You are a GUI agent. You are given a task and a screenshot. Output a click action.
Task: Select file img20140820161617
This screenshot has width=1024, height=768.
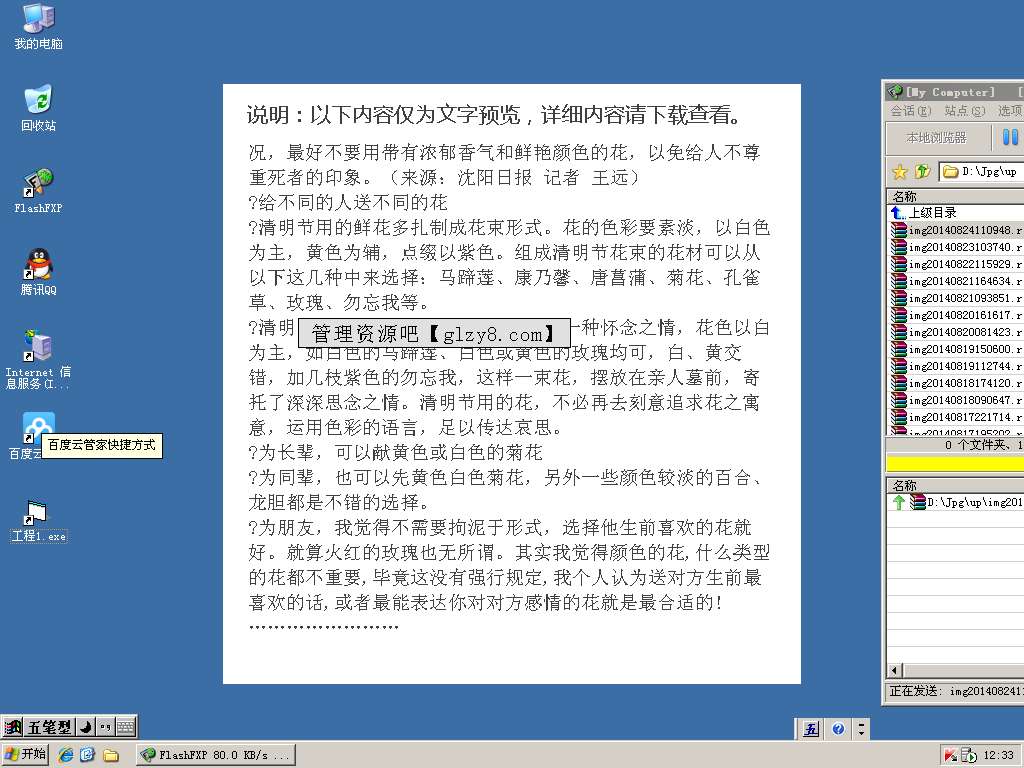(x=957, y=315)
